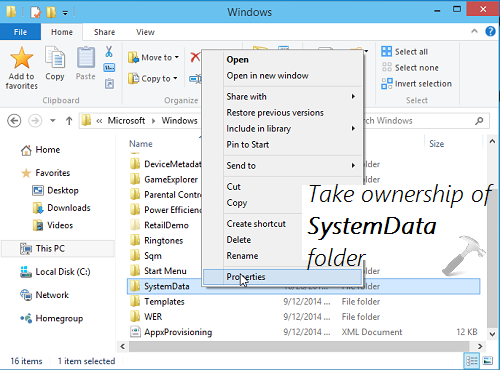Click the red Delete X icon

coord(195,57)
